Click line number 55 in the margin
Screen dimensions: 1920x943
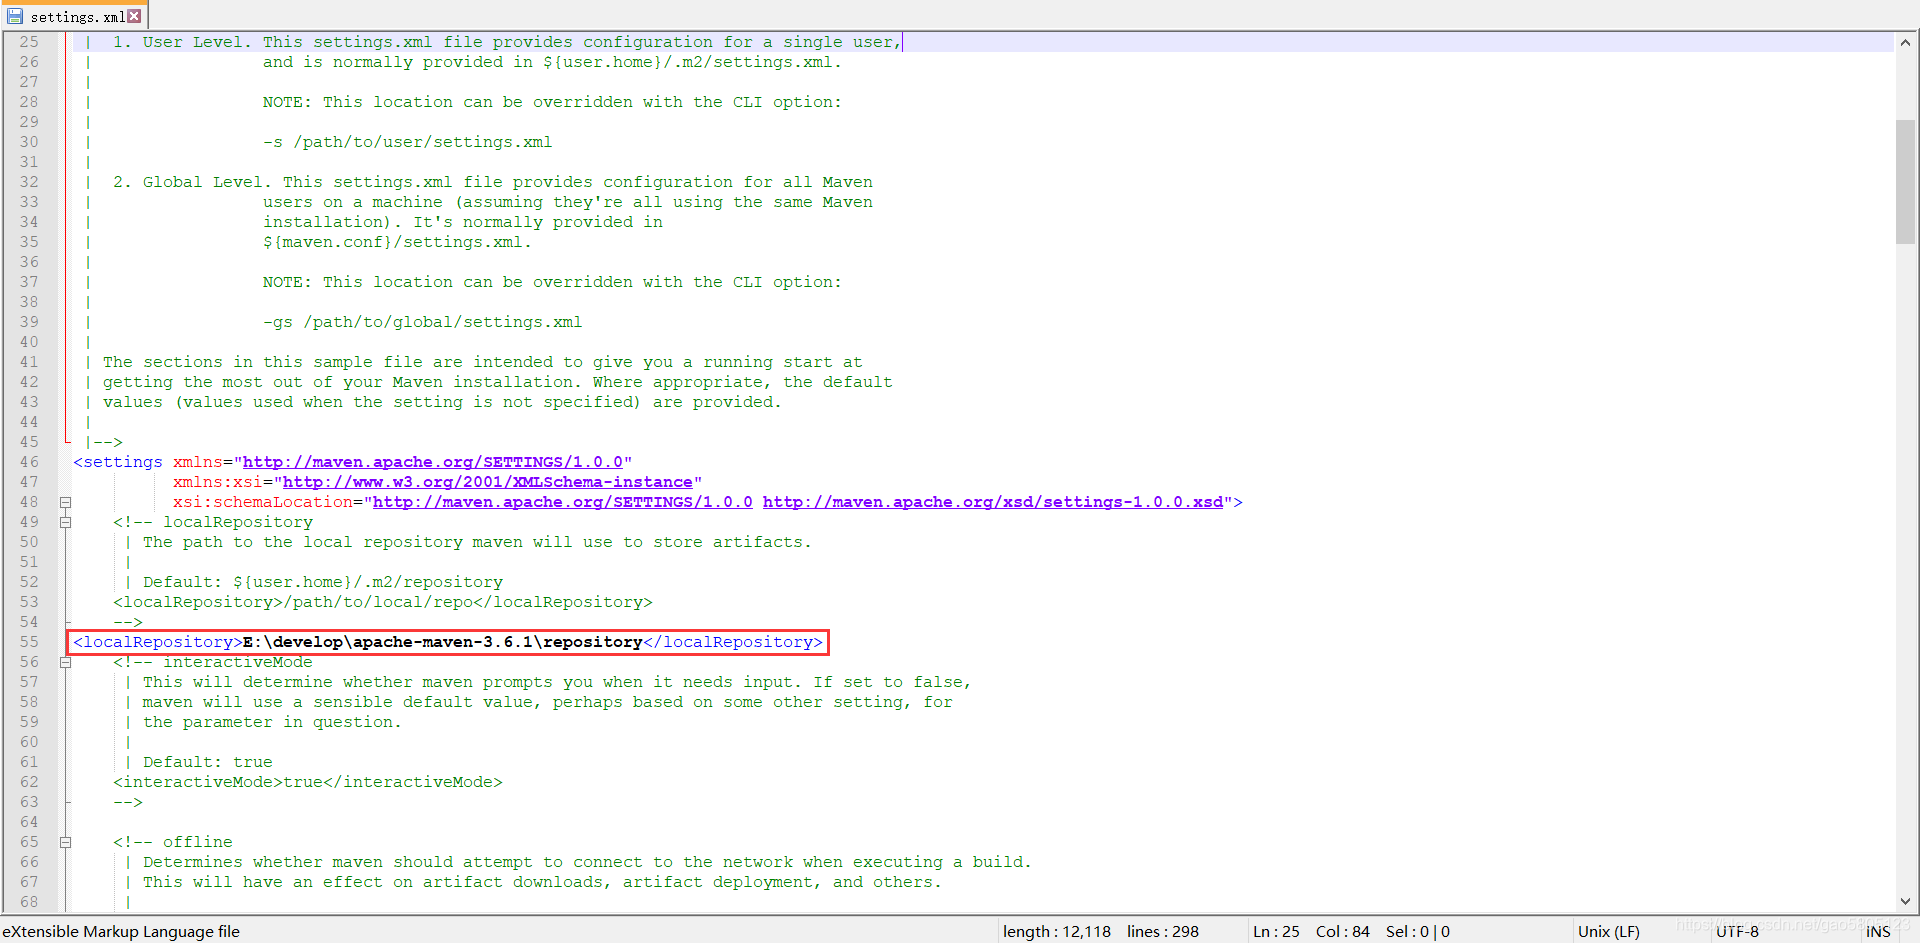[29, 642]
